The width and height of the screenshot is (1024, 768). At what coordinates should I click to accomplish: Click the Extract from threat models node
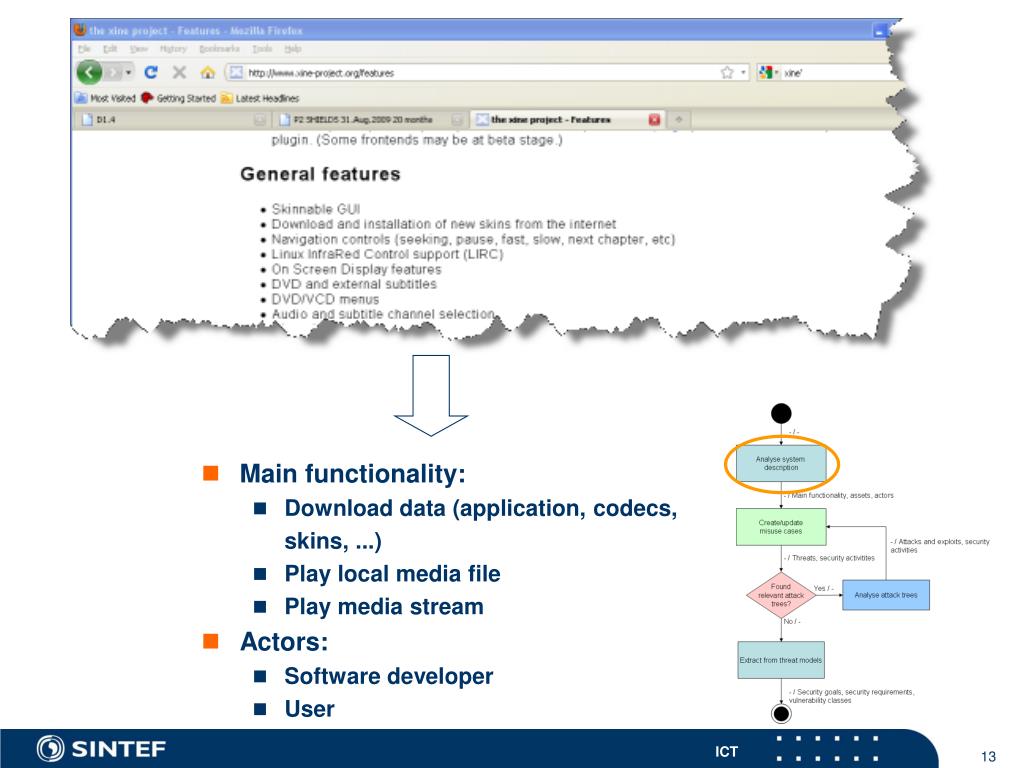click(x=781, y=660)
